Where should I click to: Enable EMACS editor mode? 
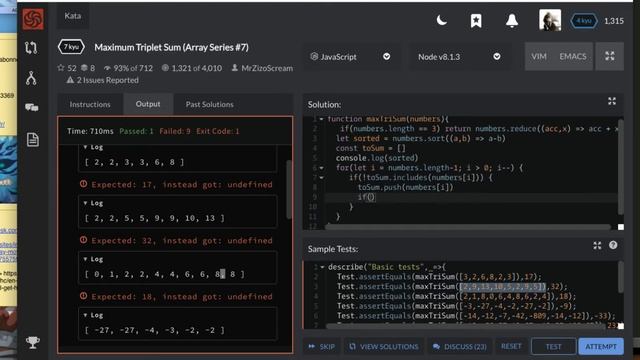tap(573, 56)
